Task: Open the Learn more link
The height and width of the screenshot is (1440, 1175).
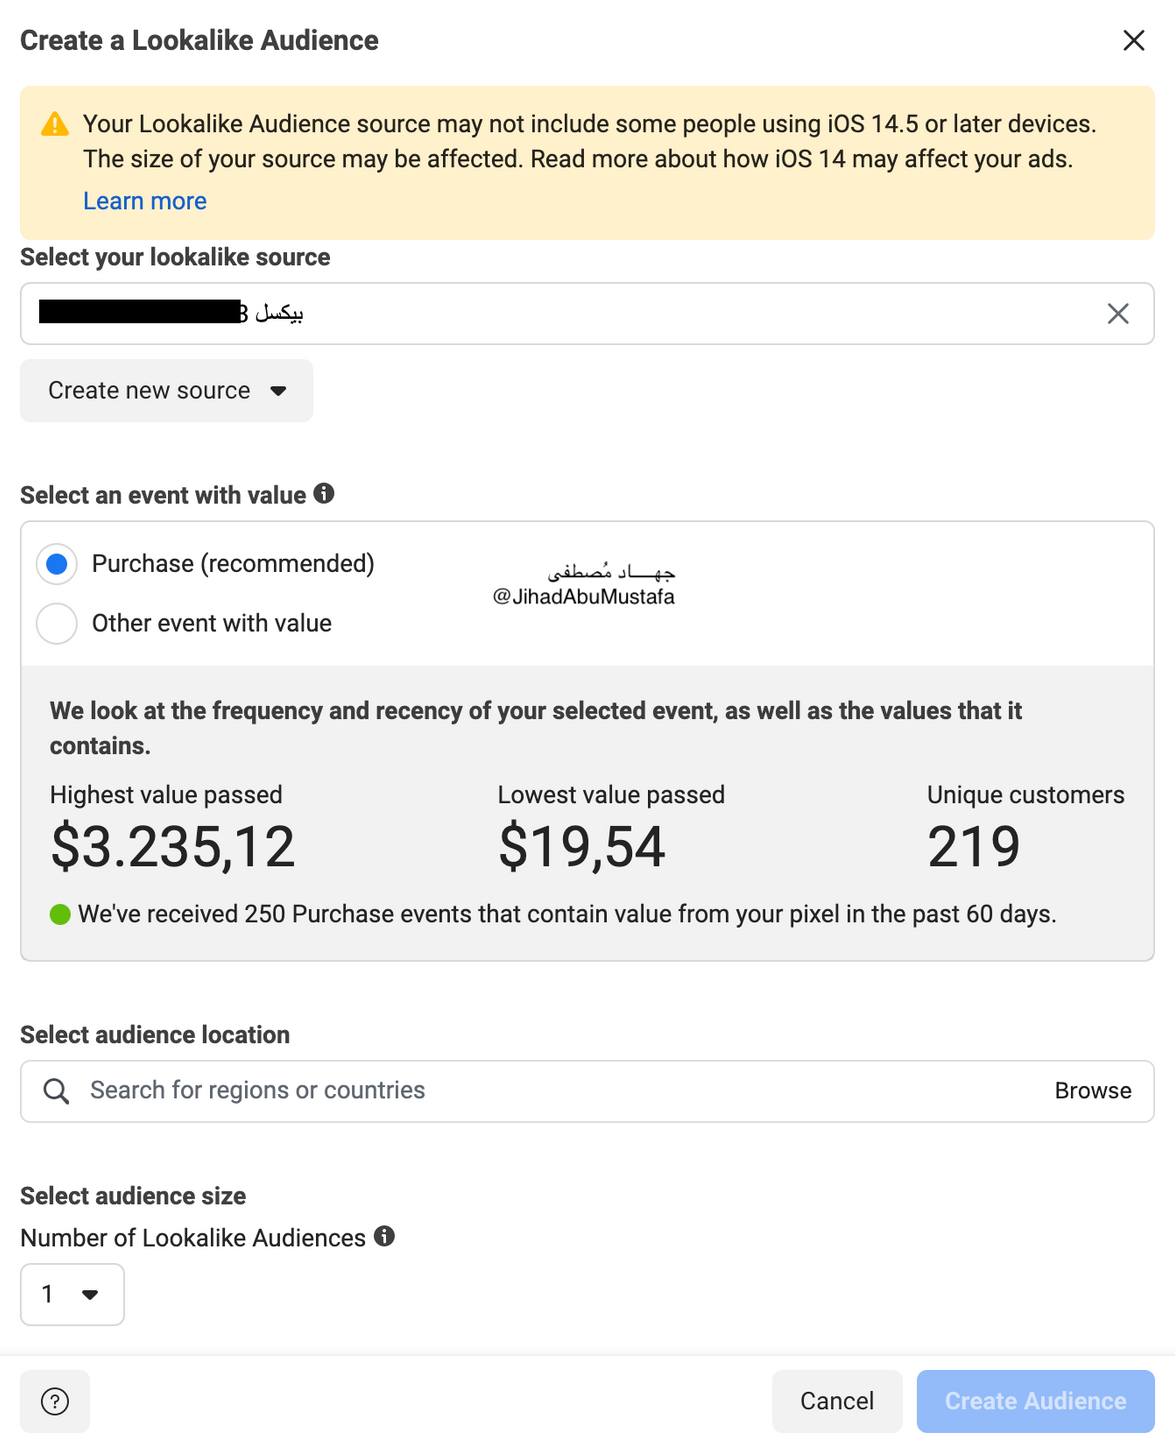Action: tap(145, 201)
